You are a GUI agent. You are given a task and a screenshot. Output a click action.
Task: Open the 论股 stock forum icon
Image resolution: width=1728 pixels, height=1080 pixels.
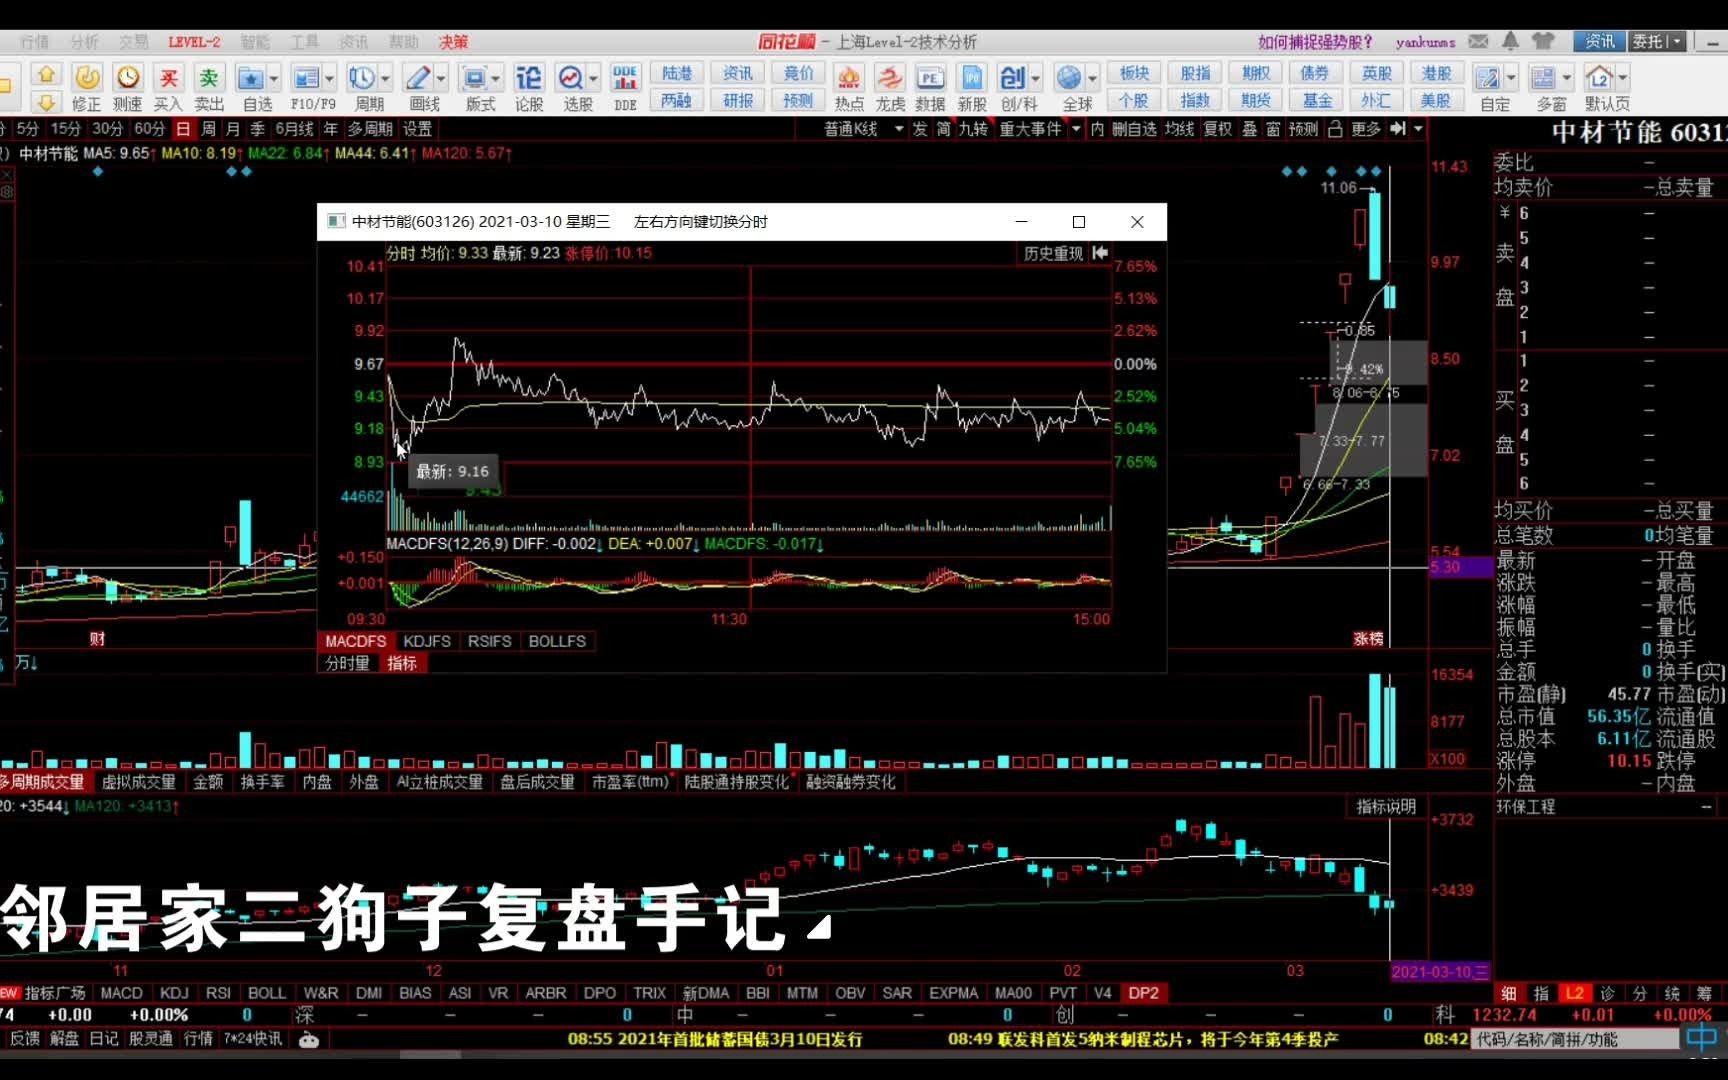pyautogui.click(x=529, y=78)
